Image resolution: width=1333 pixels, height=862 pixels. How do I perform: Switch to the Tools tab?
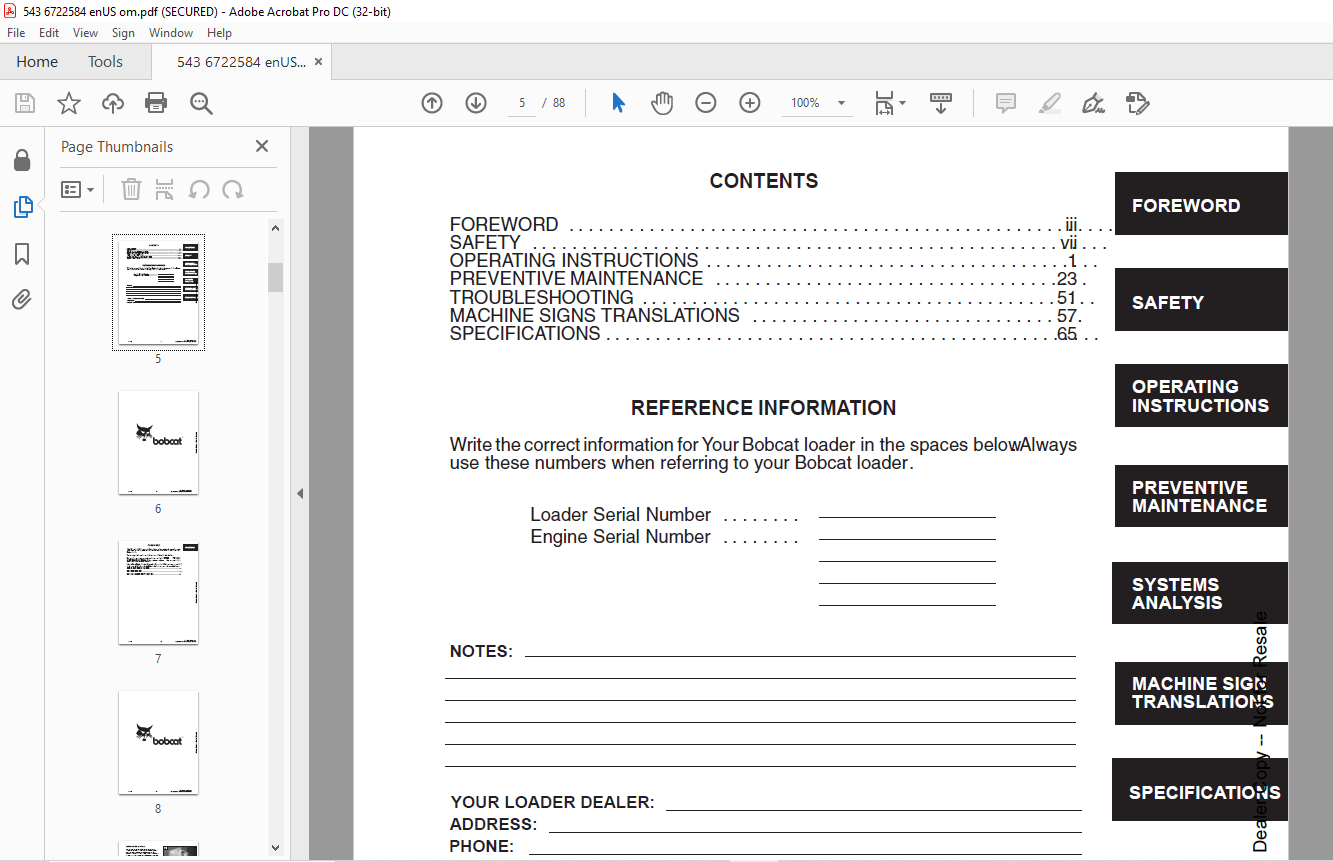105,62
